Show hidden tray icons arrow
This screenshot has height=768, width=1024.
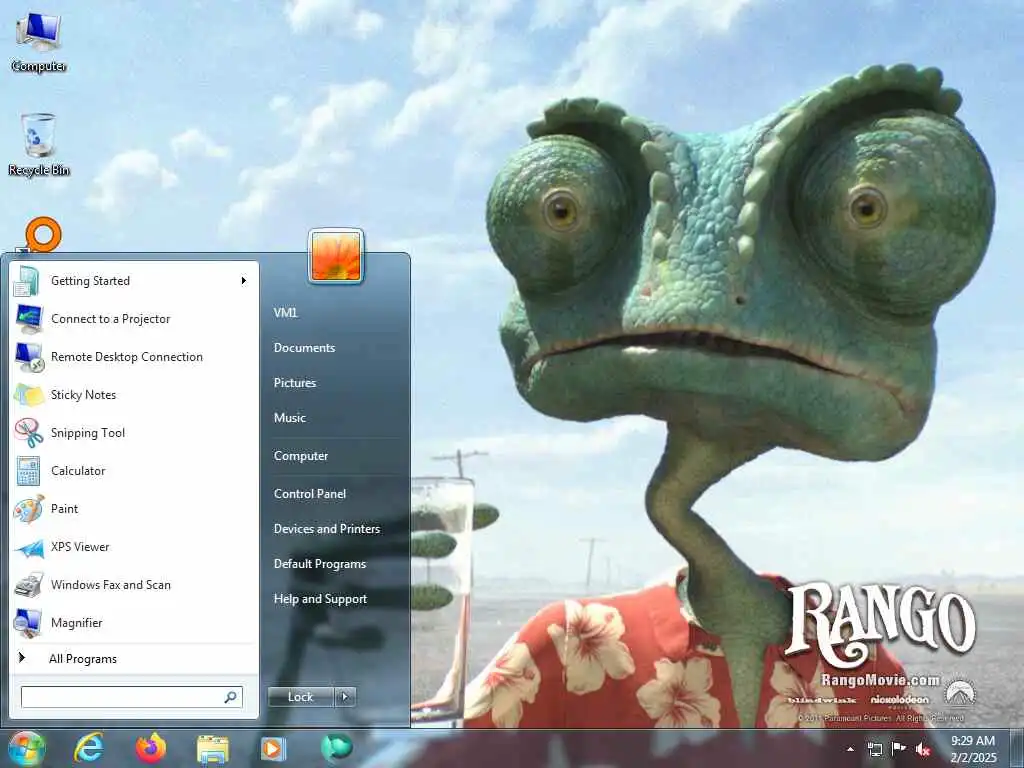coord(850,750)
